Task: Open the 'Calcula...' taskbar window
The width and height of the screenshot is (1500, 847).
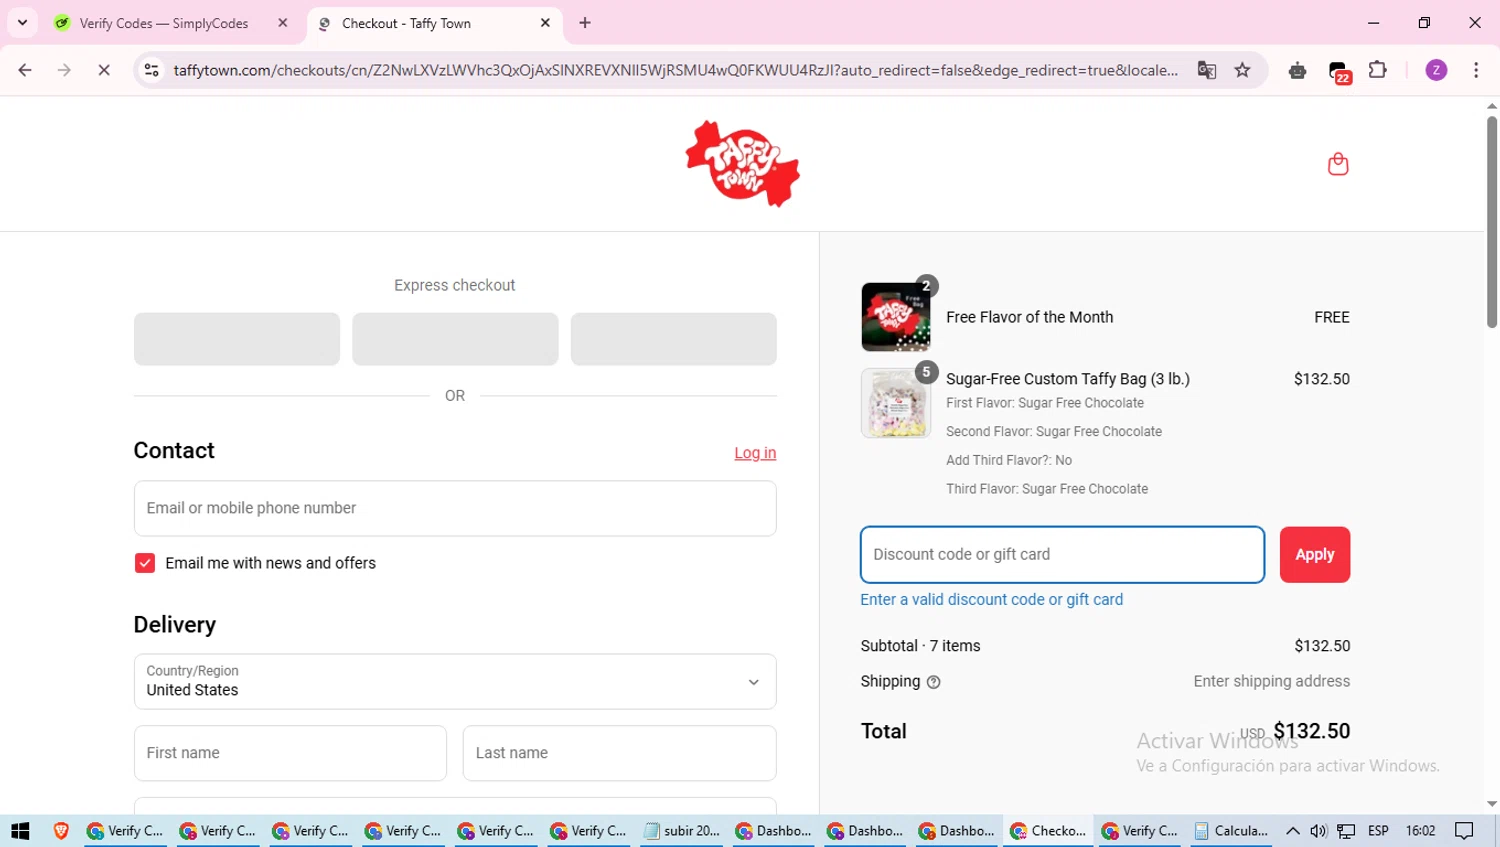Action: click(1232, 831)
